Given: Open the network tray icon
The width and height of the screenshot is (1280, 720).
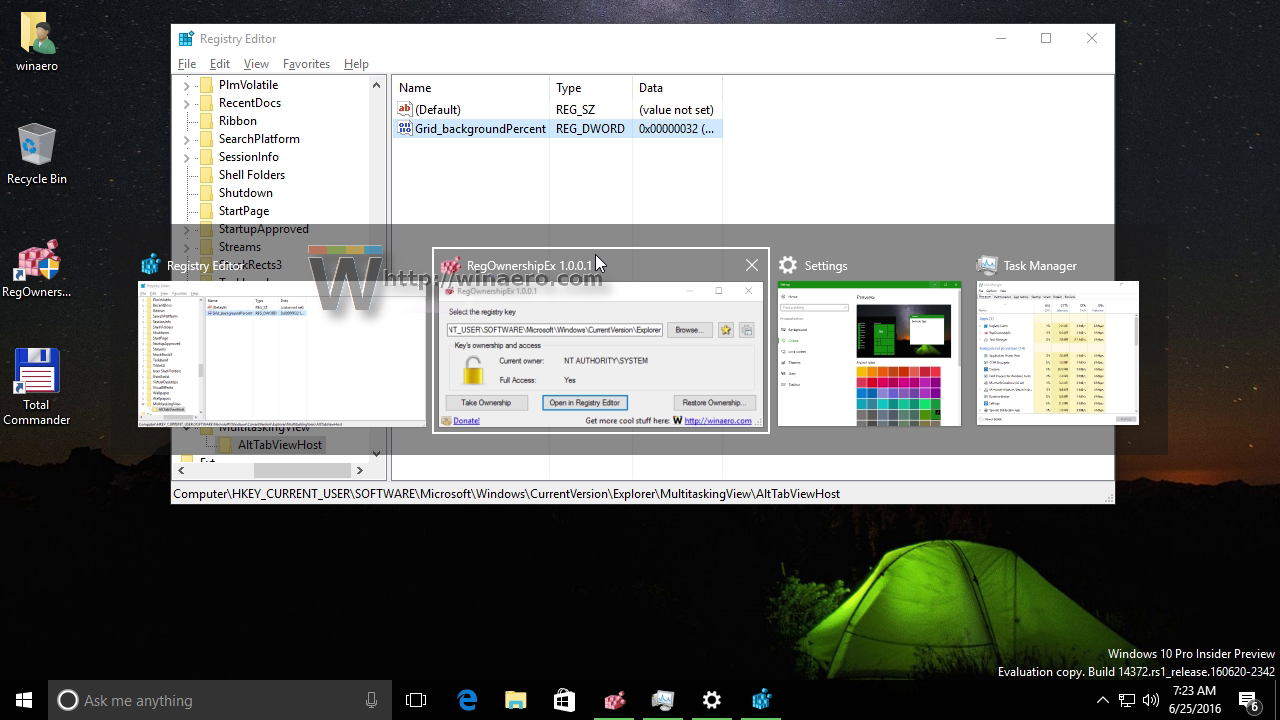Looking at the screenshot, I should click(1127, 700).
